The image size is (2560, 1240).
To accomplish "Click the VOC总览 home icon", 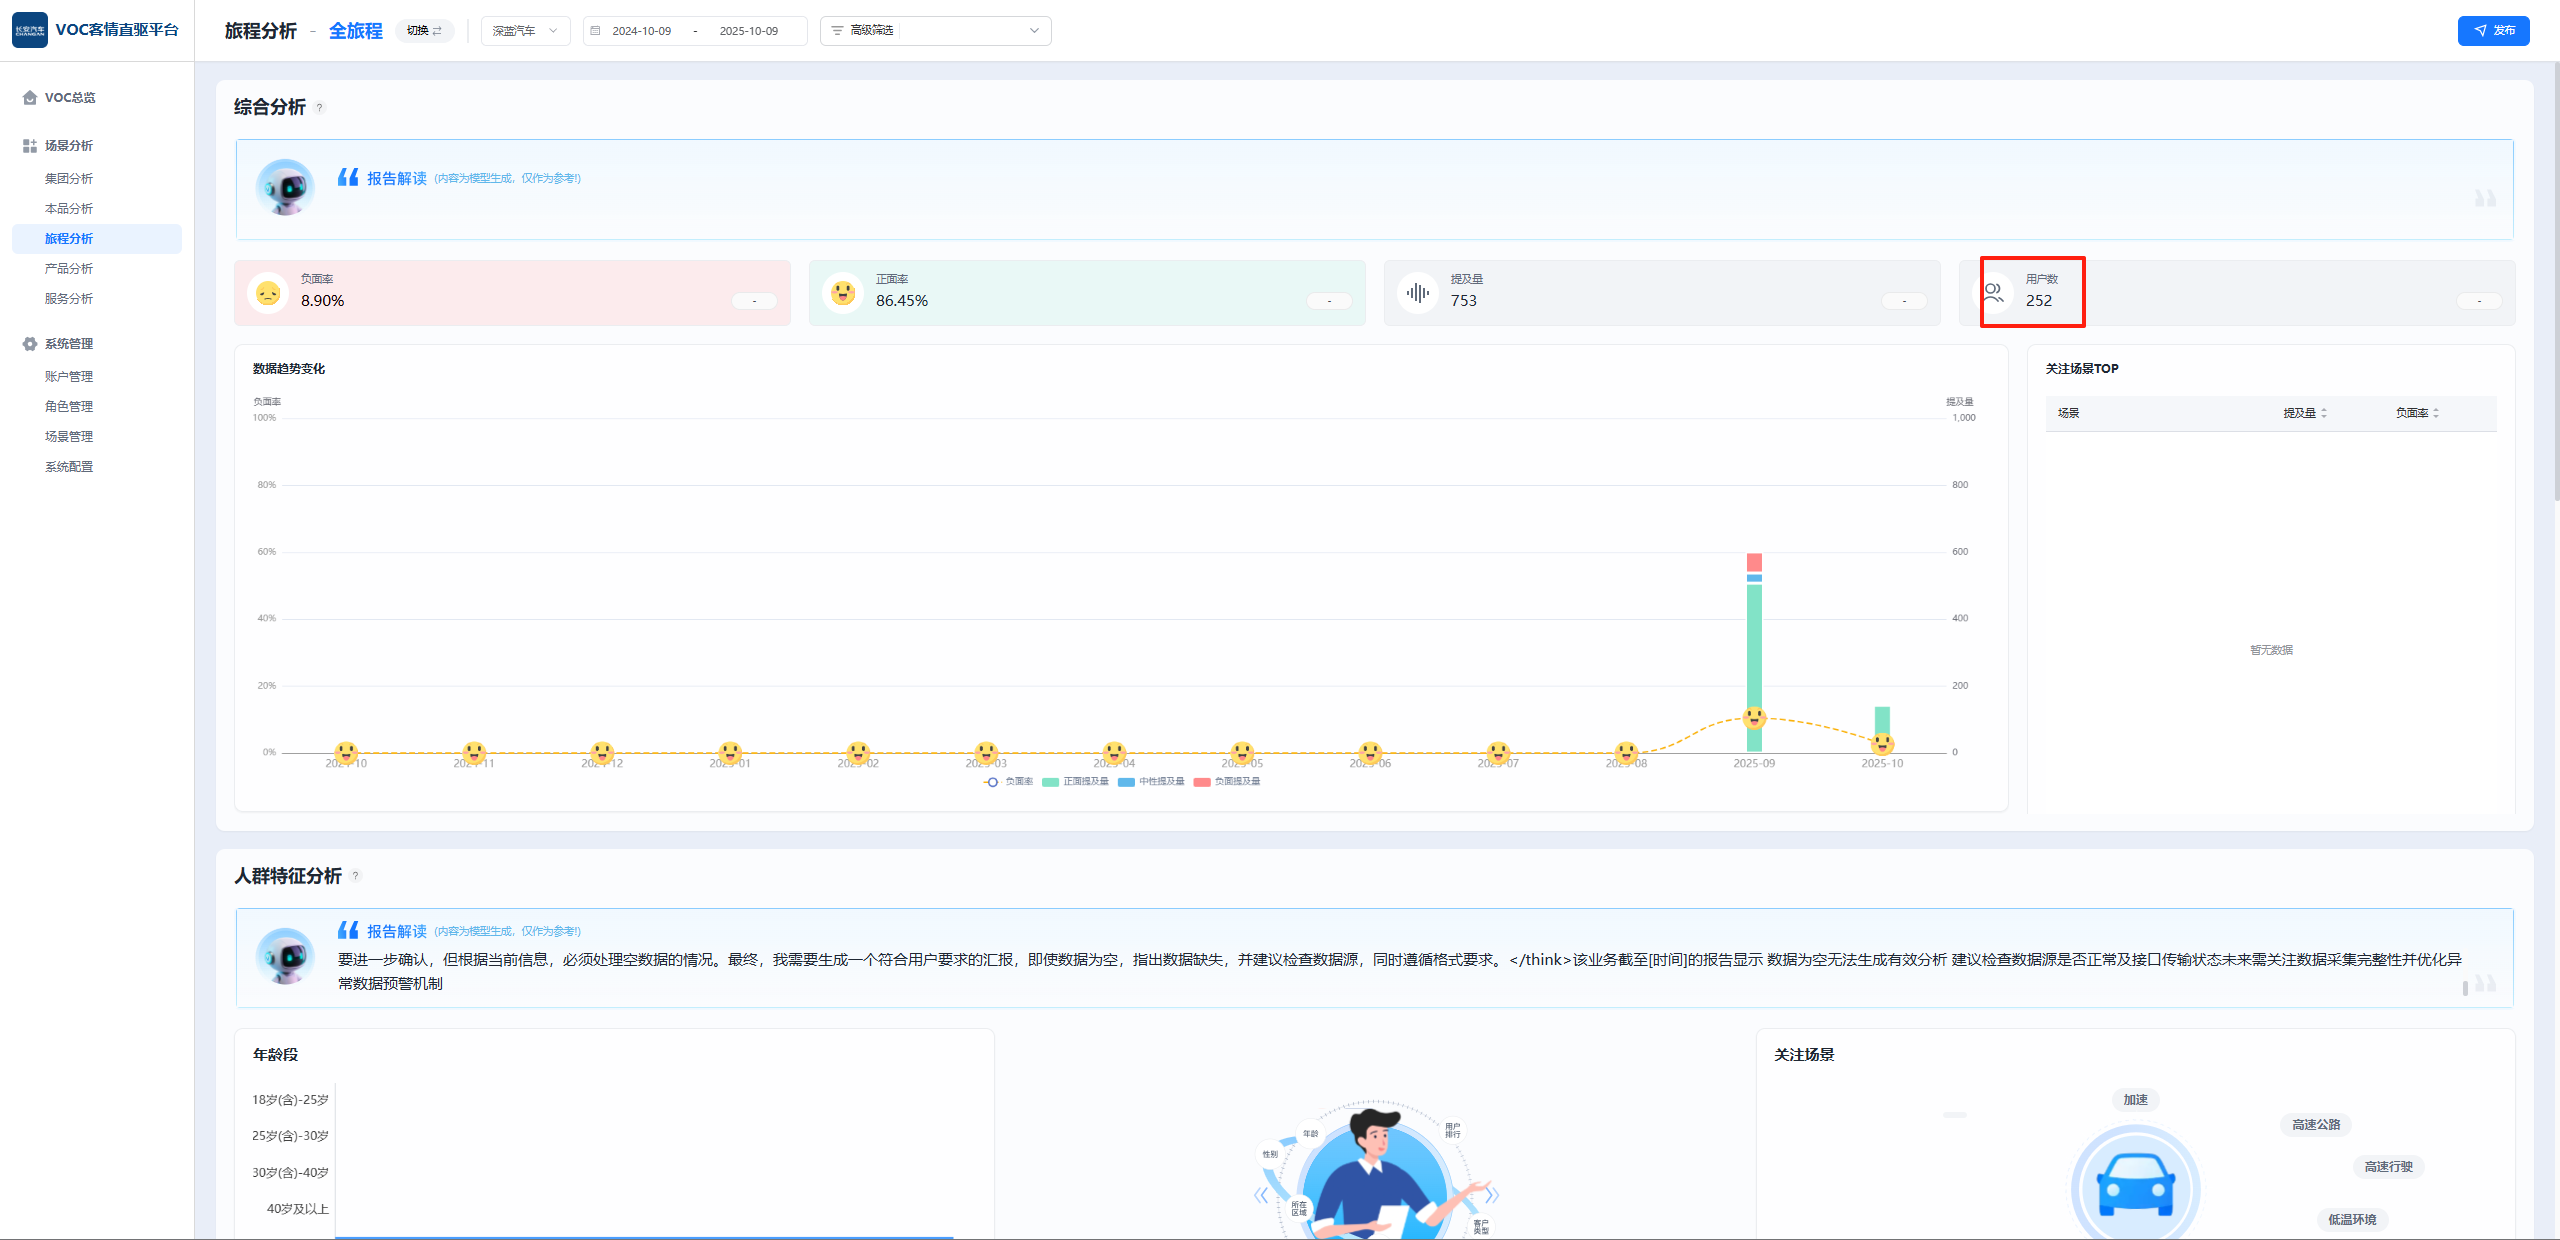I will 30,98.
